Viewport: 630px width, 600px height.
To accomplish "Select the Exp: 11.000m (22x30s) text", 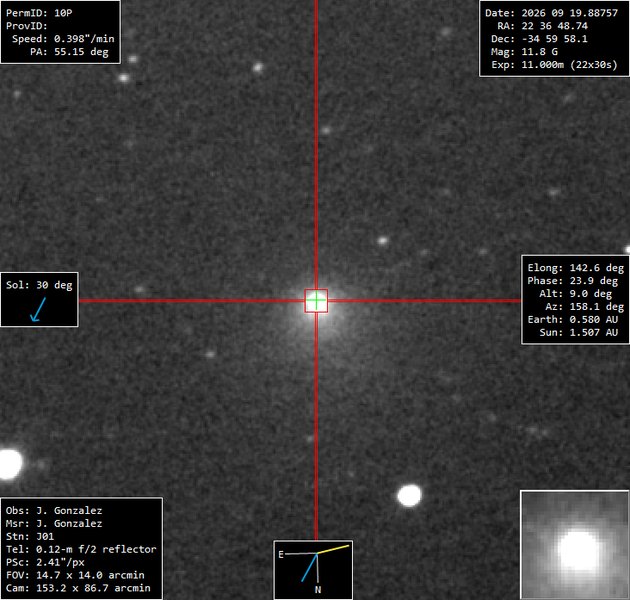I will (554, 64).
